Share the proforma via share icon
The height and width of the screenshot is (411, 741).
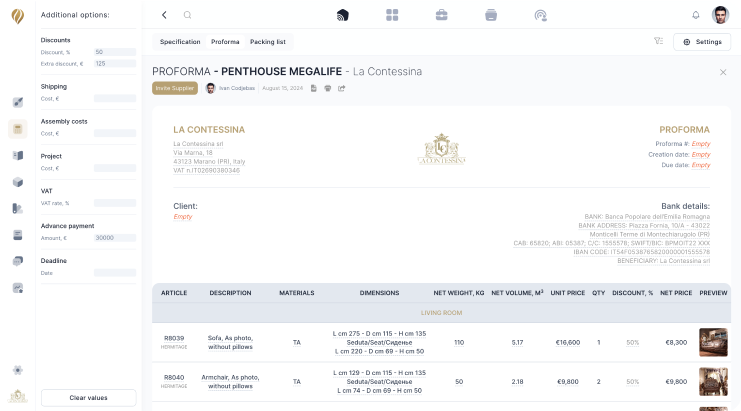342,88
